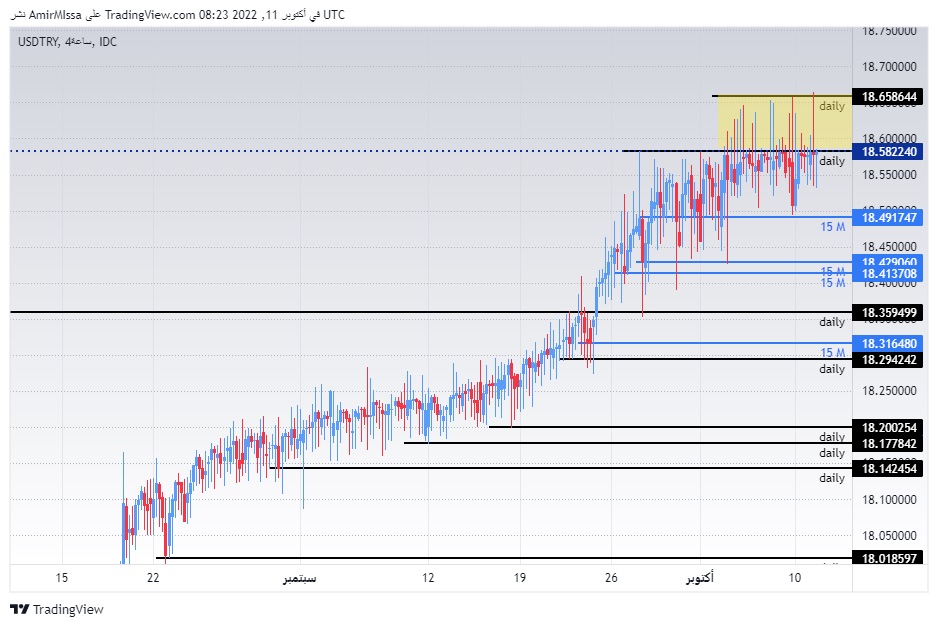938x627 pixels.
Task: Click the 4-hour timeframe label
Action: point(80,42)
